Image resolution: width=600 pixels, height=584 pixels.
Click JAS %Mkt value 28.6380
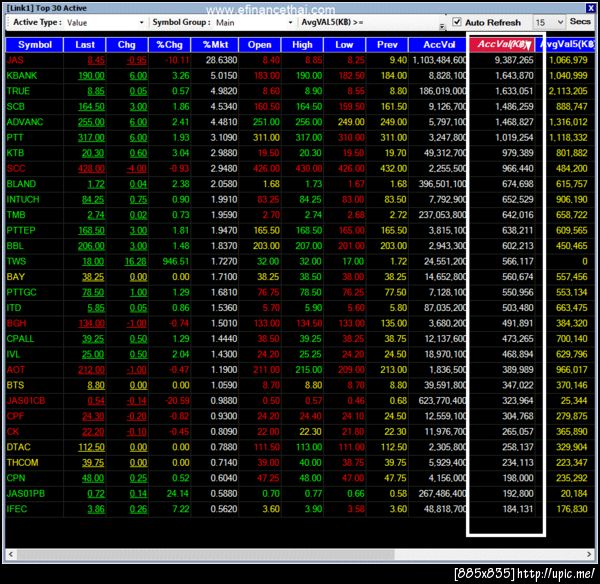(222, 60)
